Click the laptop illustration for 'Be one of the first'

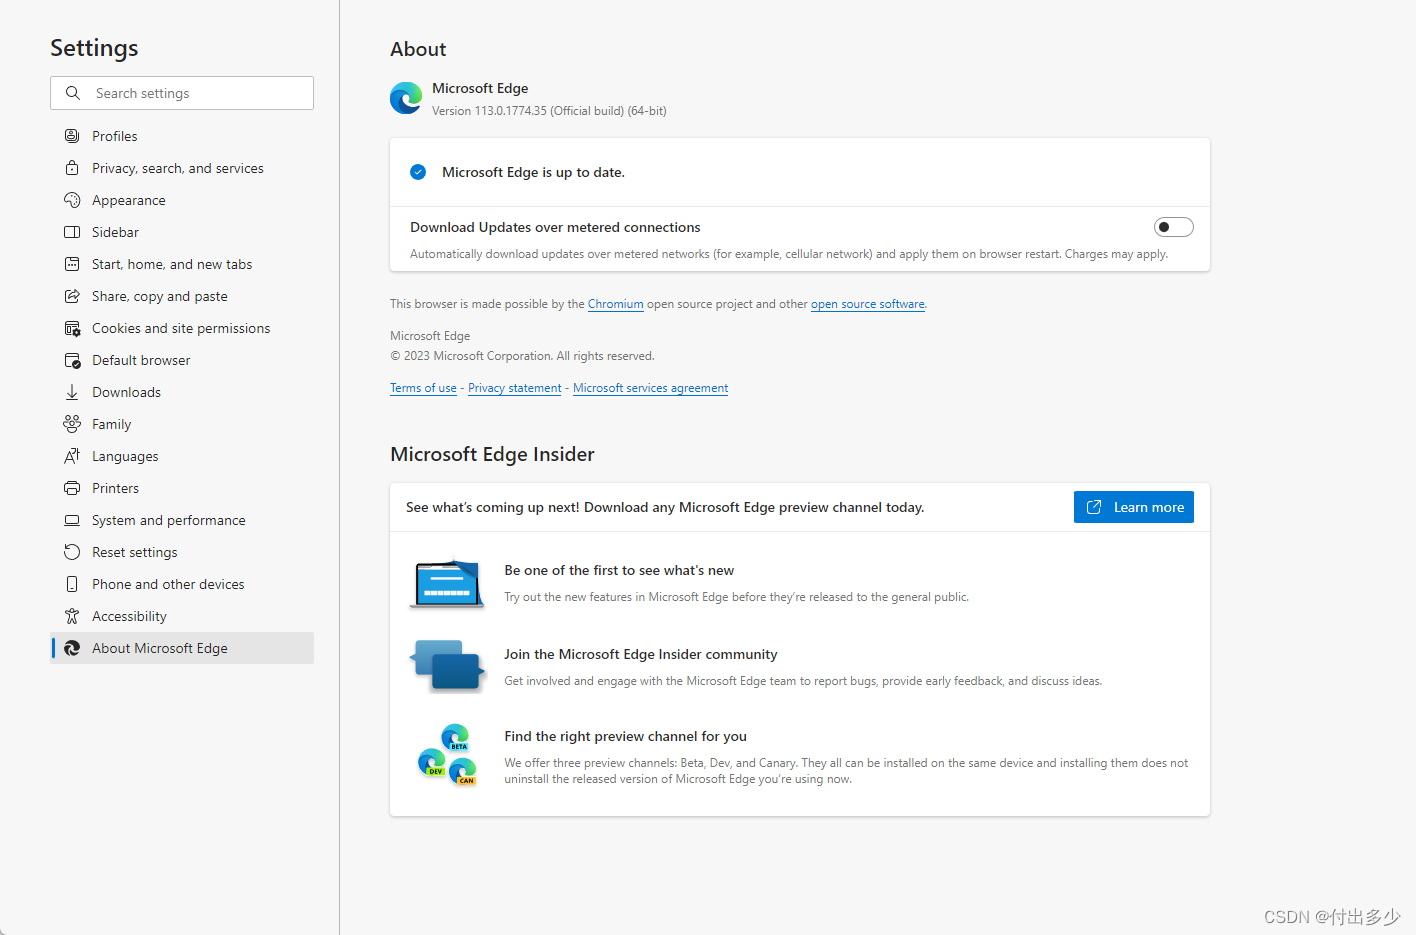[x=447, y=583]
